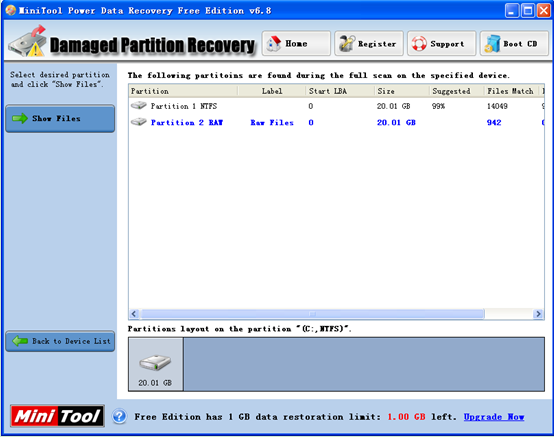Click the blue empty partition layout bar
554x437 pixels.
coord(364,364)
